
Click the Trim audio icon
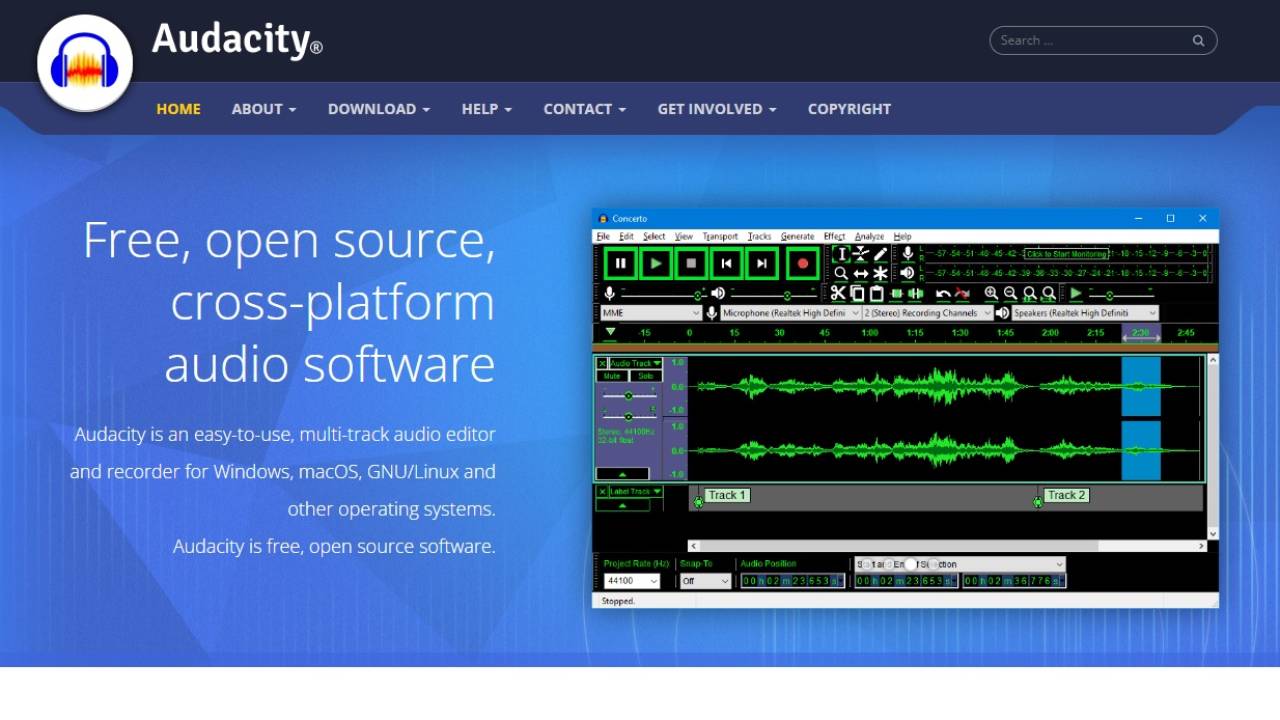(897, 293)
